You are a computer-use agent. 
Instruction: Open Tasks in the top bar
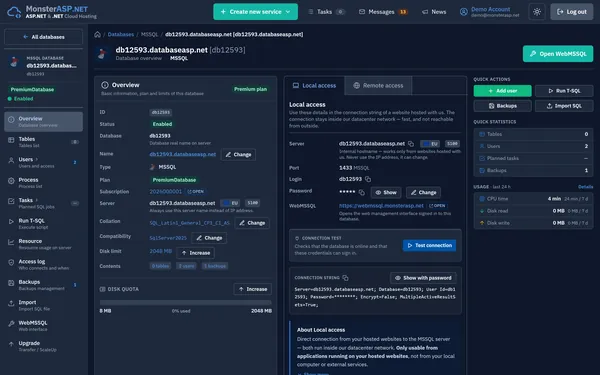(x=326, y=12)
